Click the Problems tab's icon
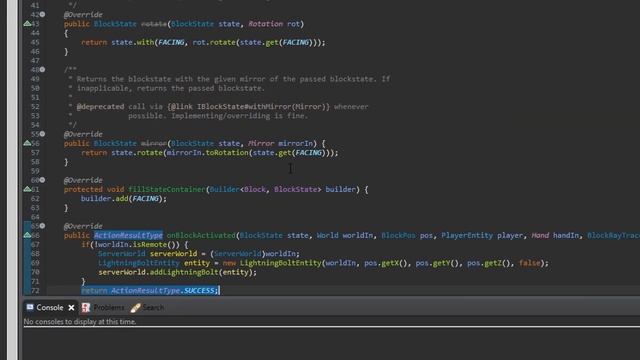This screenshot has width=640, height=360. pyautogui.click(x=86, y=307)
